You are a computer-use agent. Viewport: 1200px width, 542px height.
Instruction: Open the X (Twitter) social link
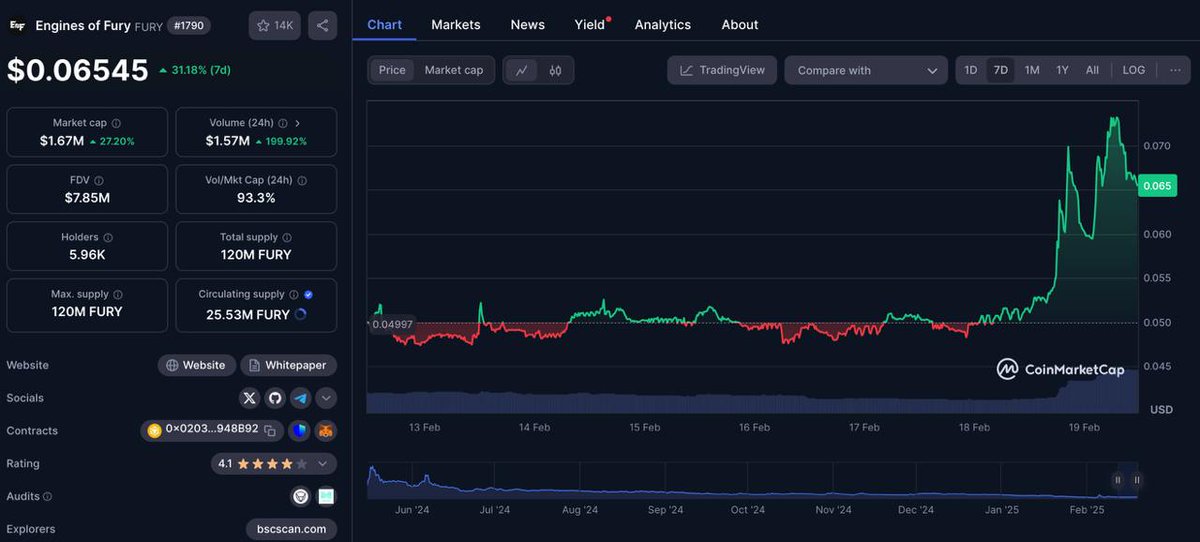(x=250, y=398)
